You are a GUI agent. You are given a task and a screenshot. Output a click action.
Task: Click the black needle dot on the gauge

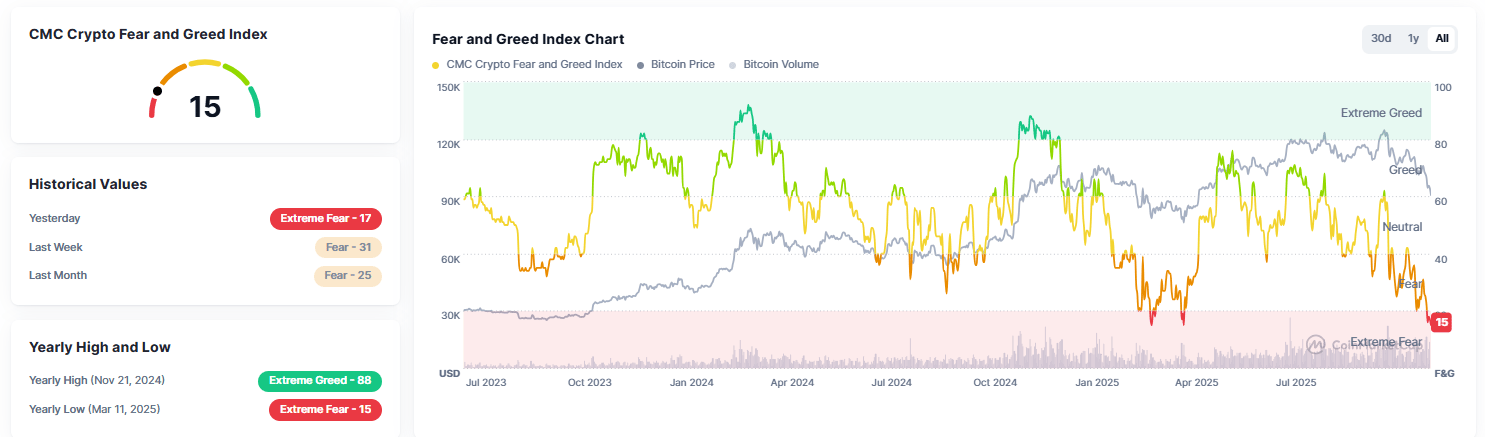pos(157,91)
